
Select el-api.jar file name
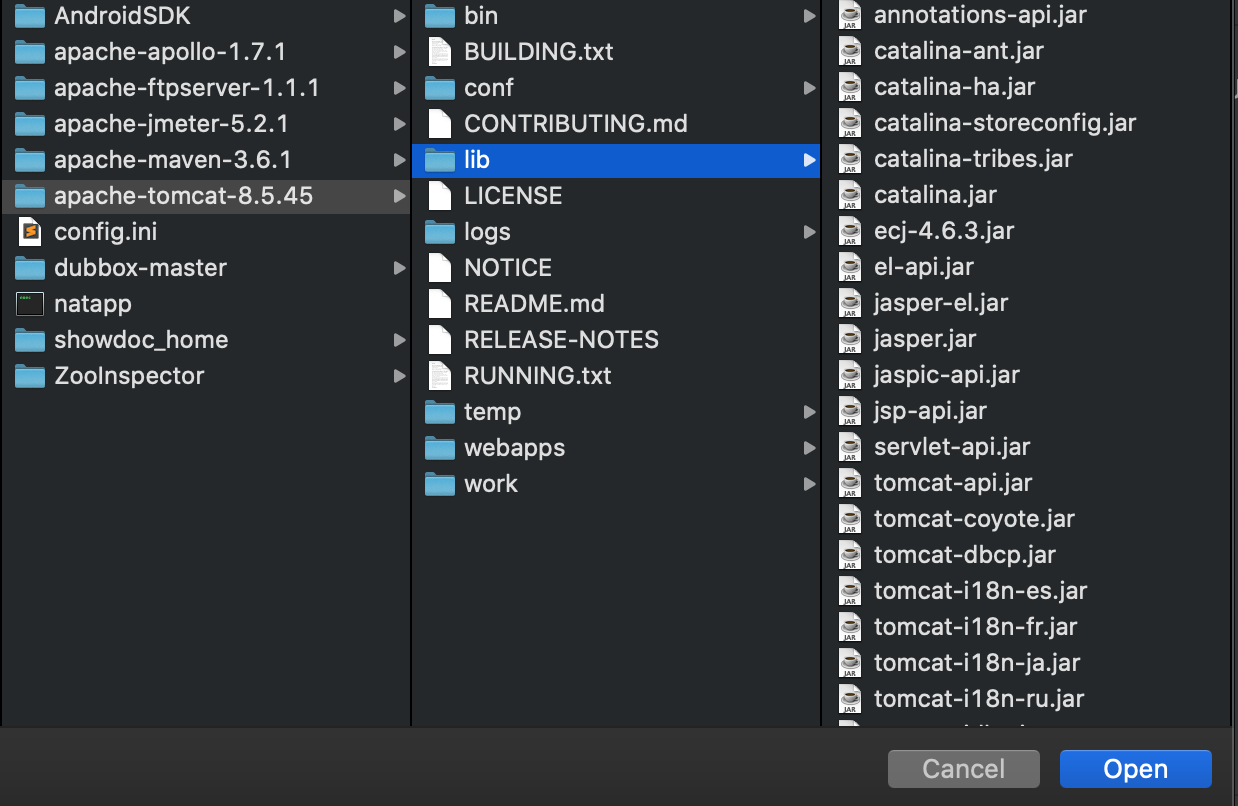point(924,267)
